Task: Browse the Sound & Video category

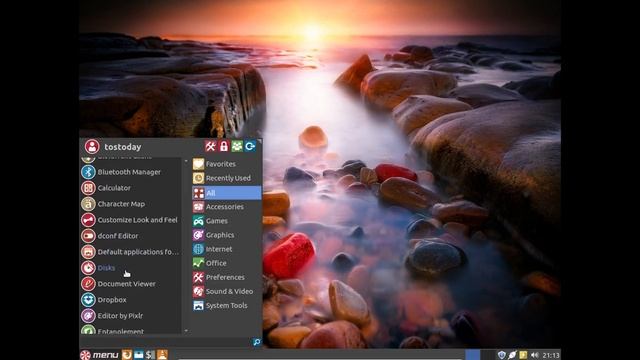Action: pos(227,291)
